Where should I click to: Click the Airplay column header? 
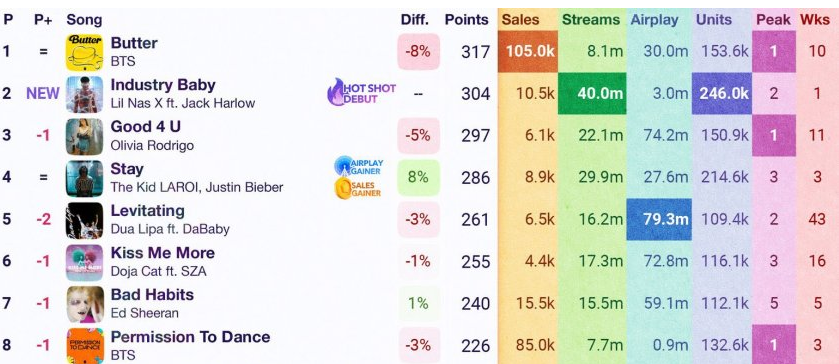coord(654,20)
